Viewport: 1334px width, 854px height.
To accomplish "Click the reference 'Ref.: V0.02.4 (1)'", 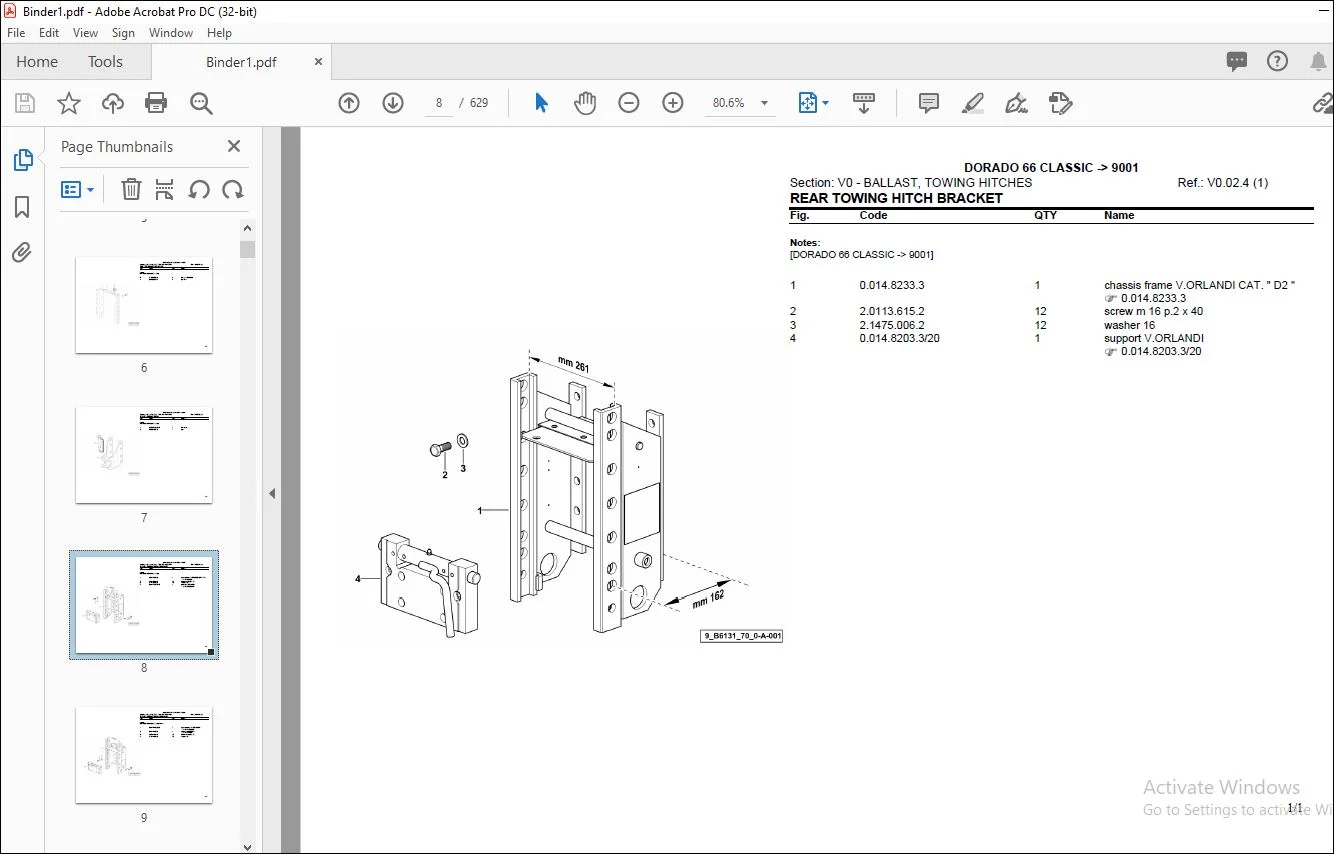I will coord(1223,183).
